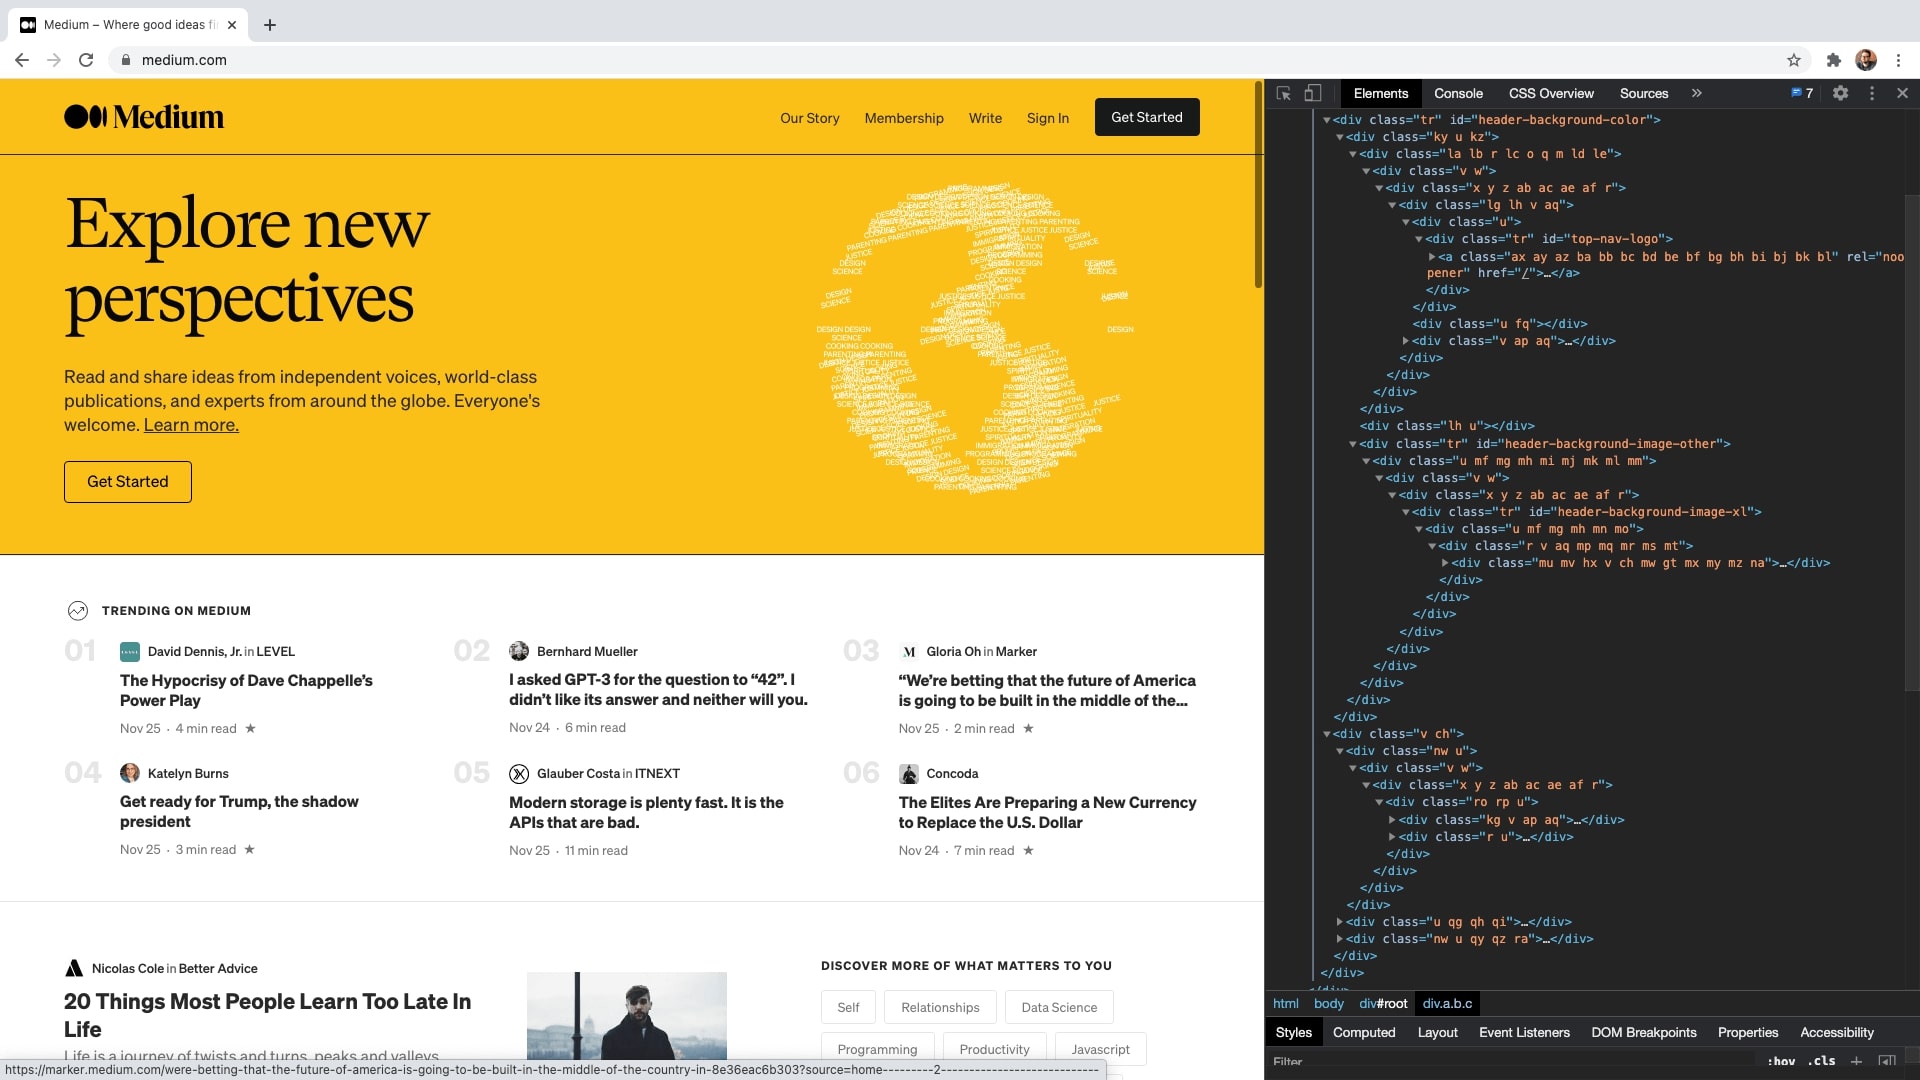This screenshot has width=1920, height=1080.
Task: Click the Trending on Medium arrow icon
Action: pyautogui.click(x=77, y=611)
